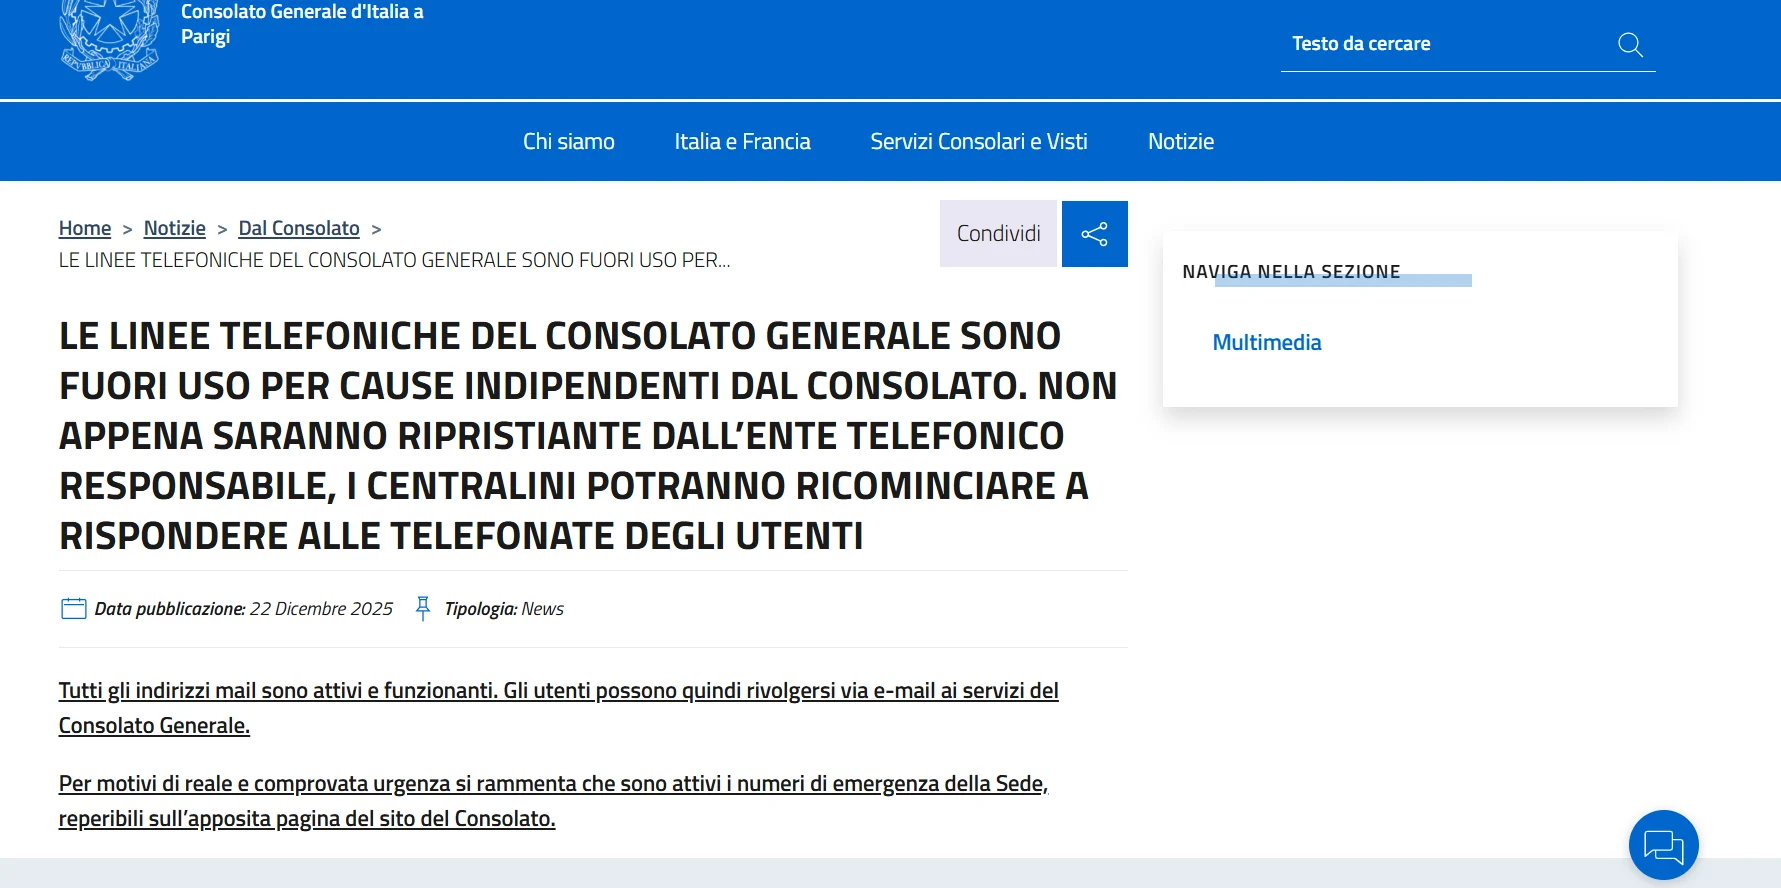
Task: Click the Italian Republic emblem logo
Action: 109,38
